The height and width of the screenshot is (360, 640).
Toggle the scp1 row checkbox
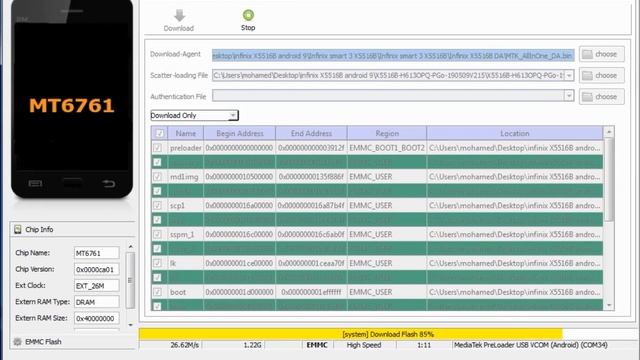tap(157, 205)
